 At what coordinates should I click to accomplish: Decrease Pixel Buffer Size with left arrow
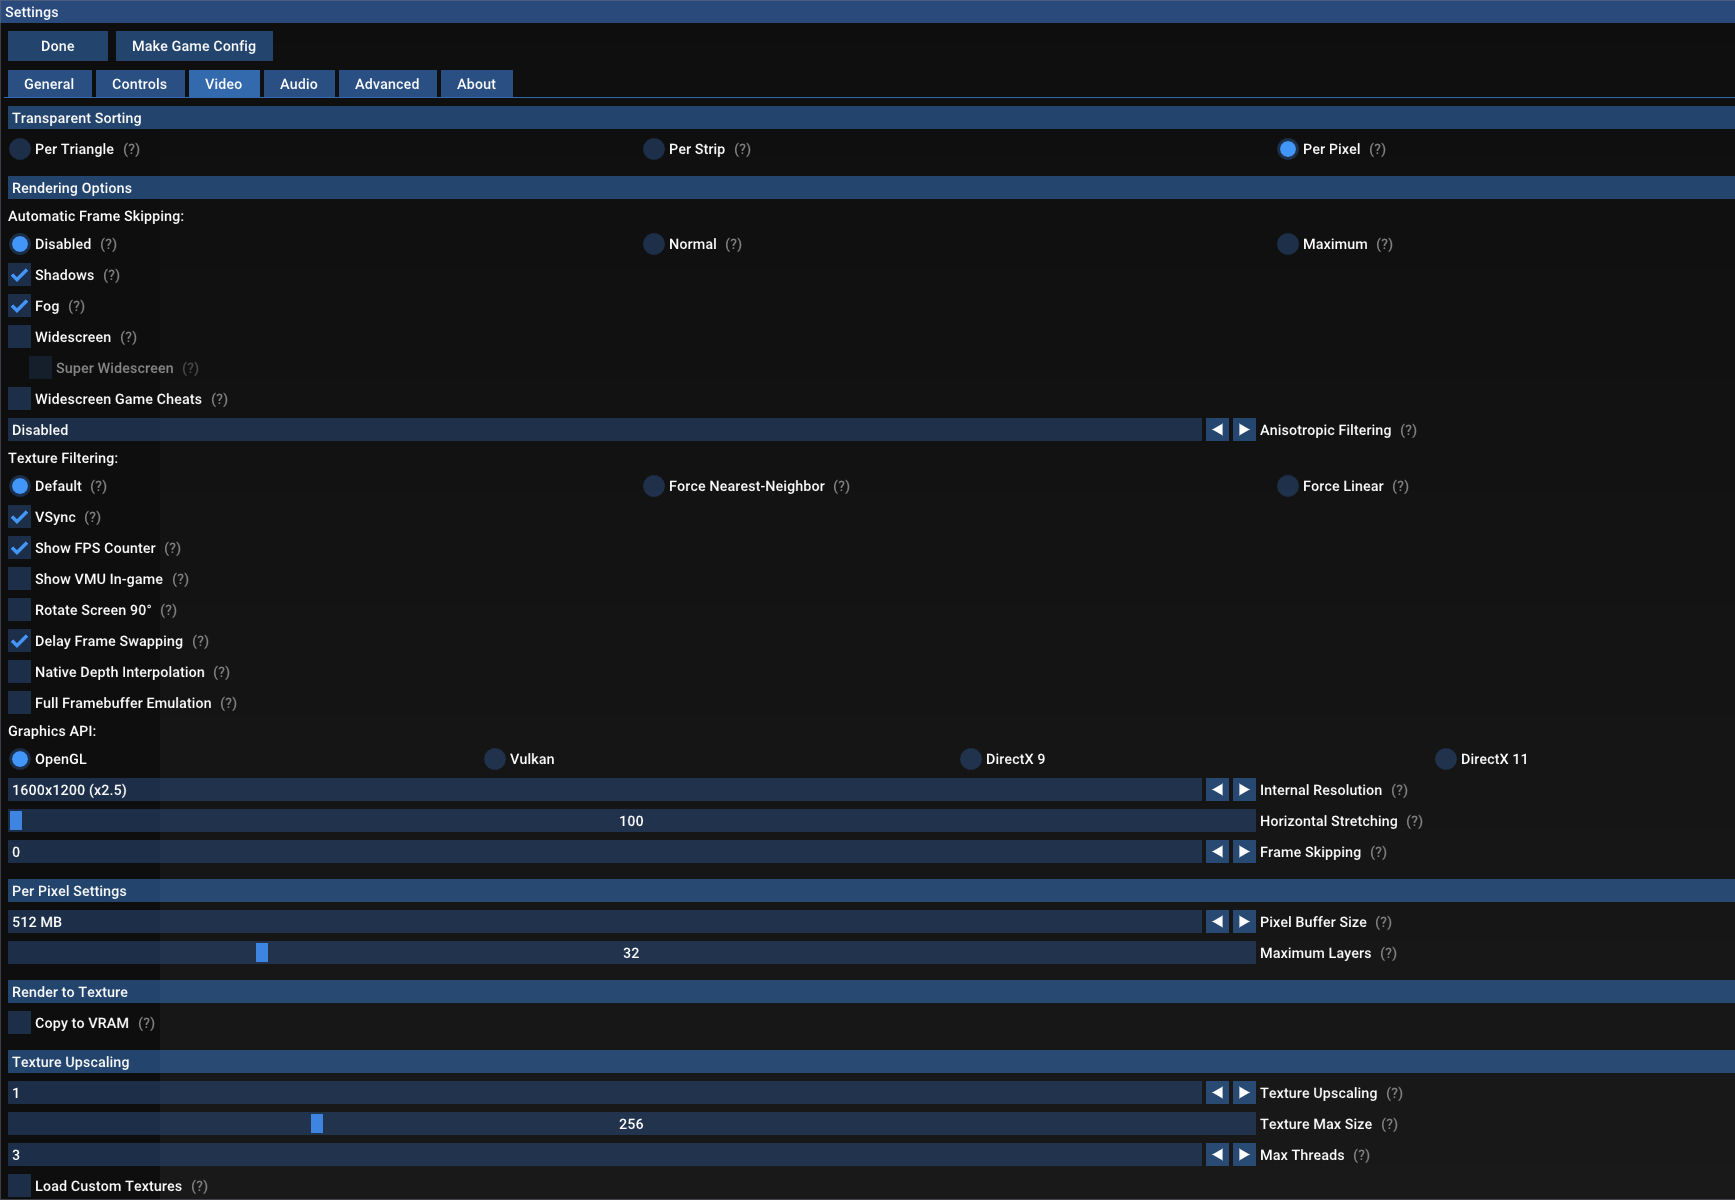[1217, 922]
